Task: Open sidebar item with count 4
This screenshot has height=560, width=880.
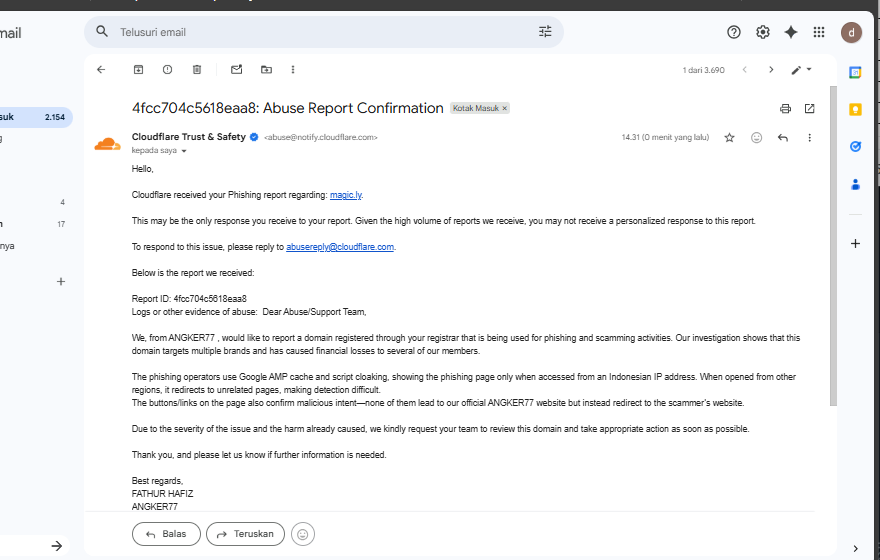Action: (33, 202)
